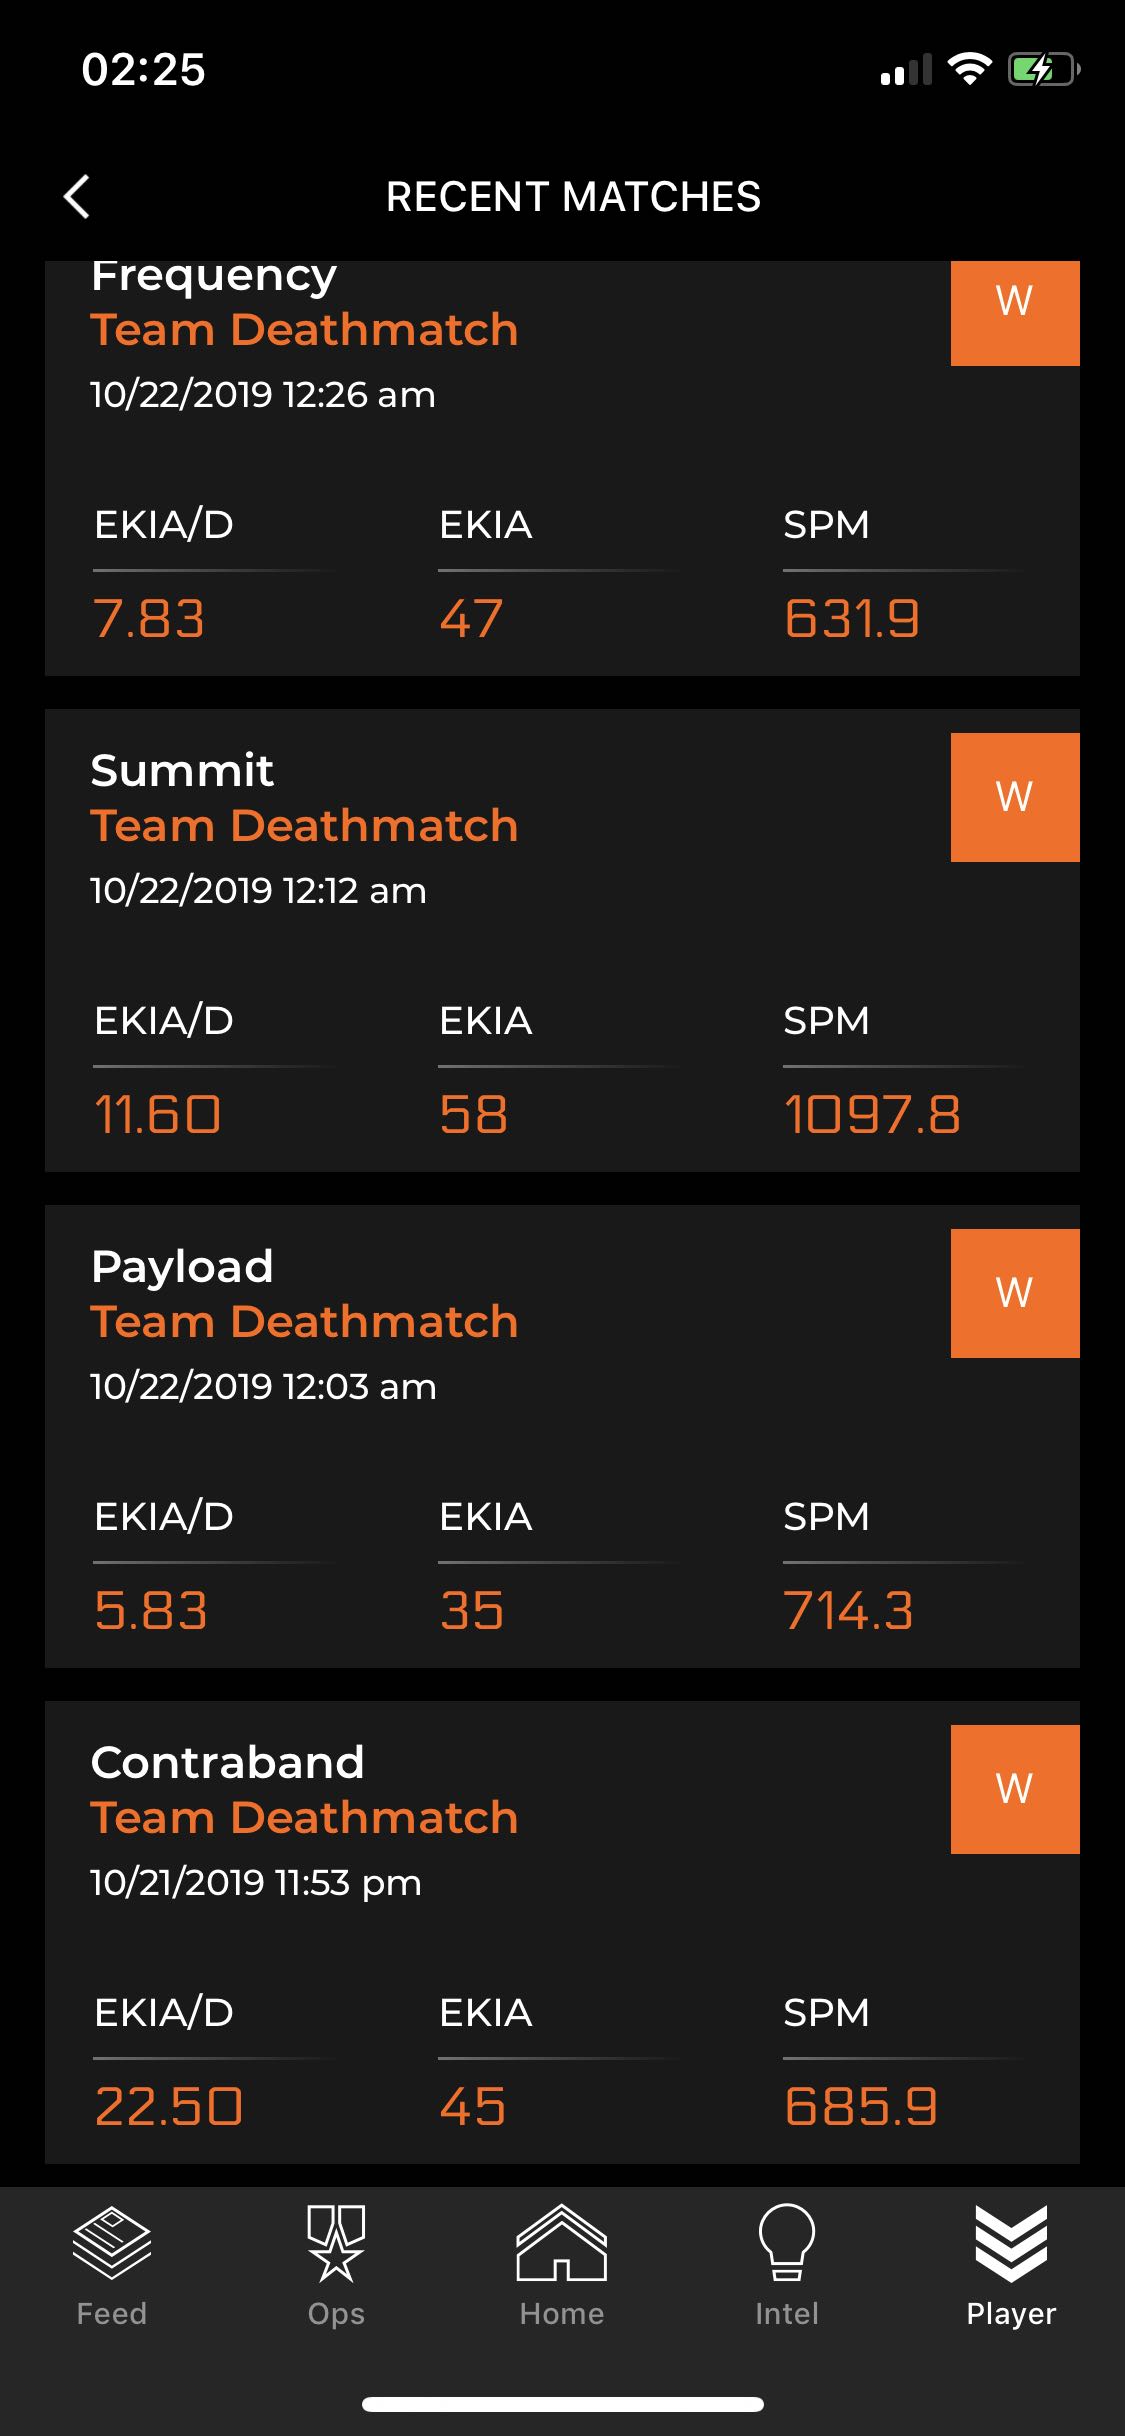Tap the back arrow icon
Screen dimensions: 1125x2436
(x=77, y=196)
